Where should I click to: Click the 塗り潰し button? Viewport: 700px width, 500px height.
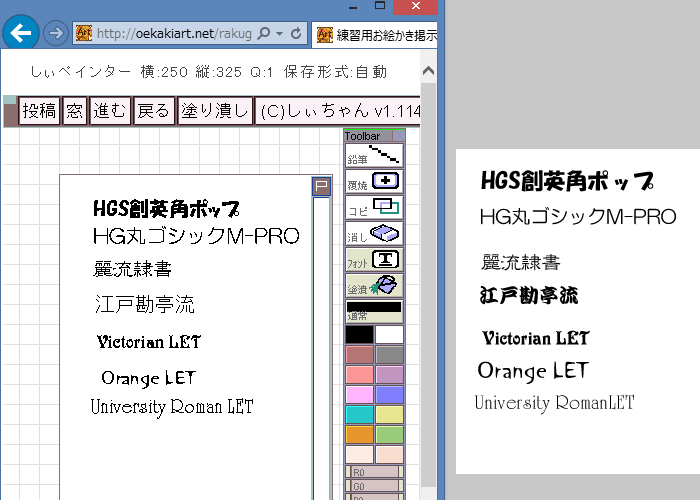coord(215,111)
